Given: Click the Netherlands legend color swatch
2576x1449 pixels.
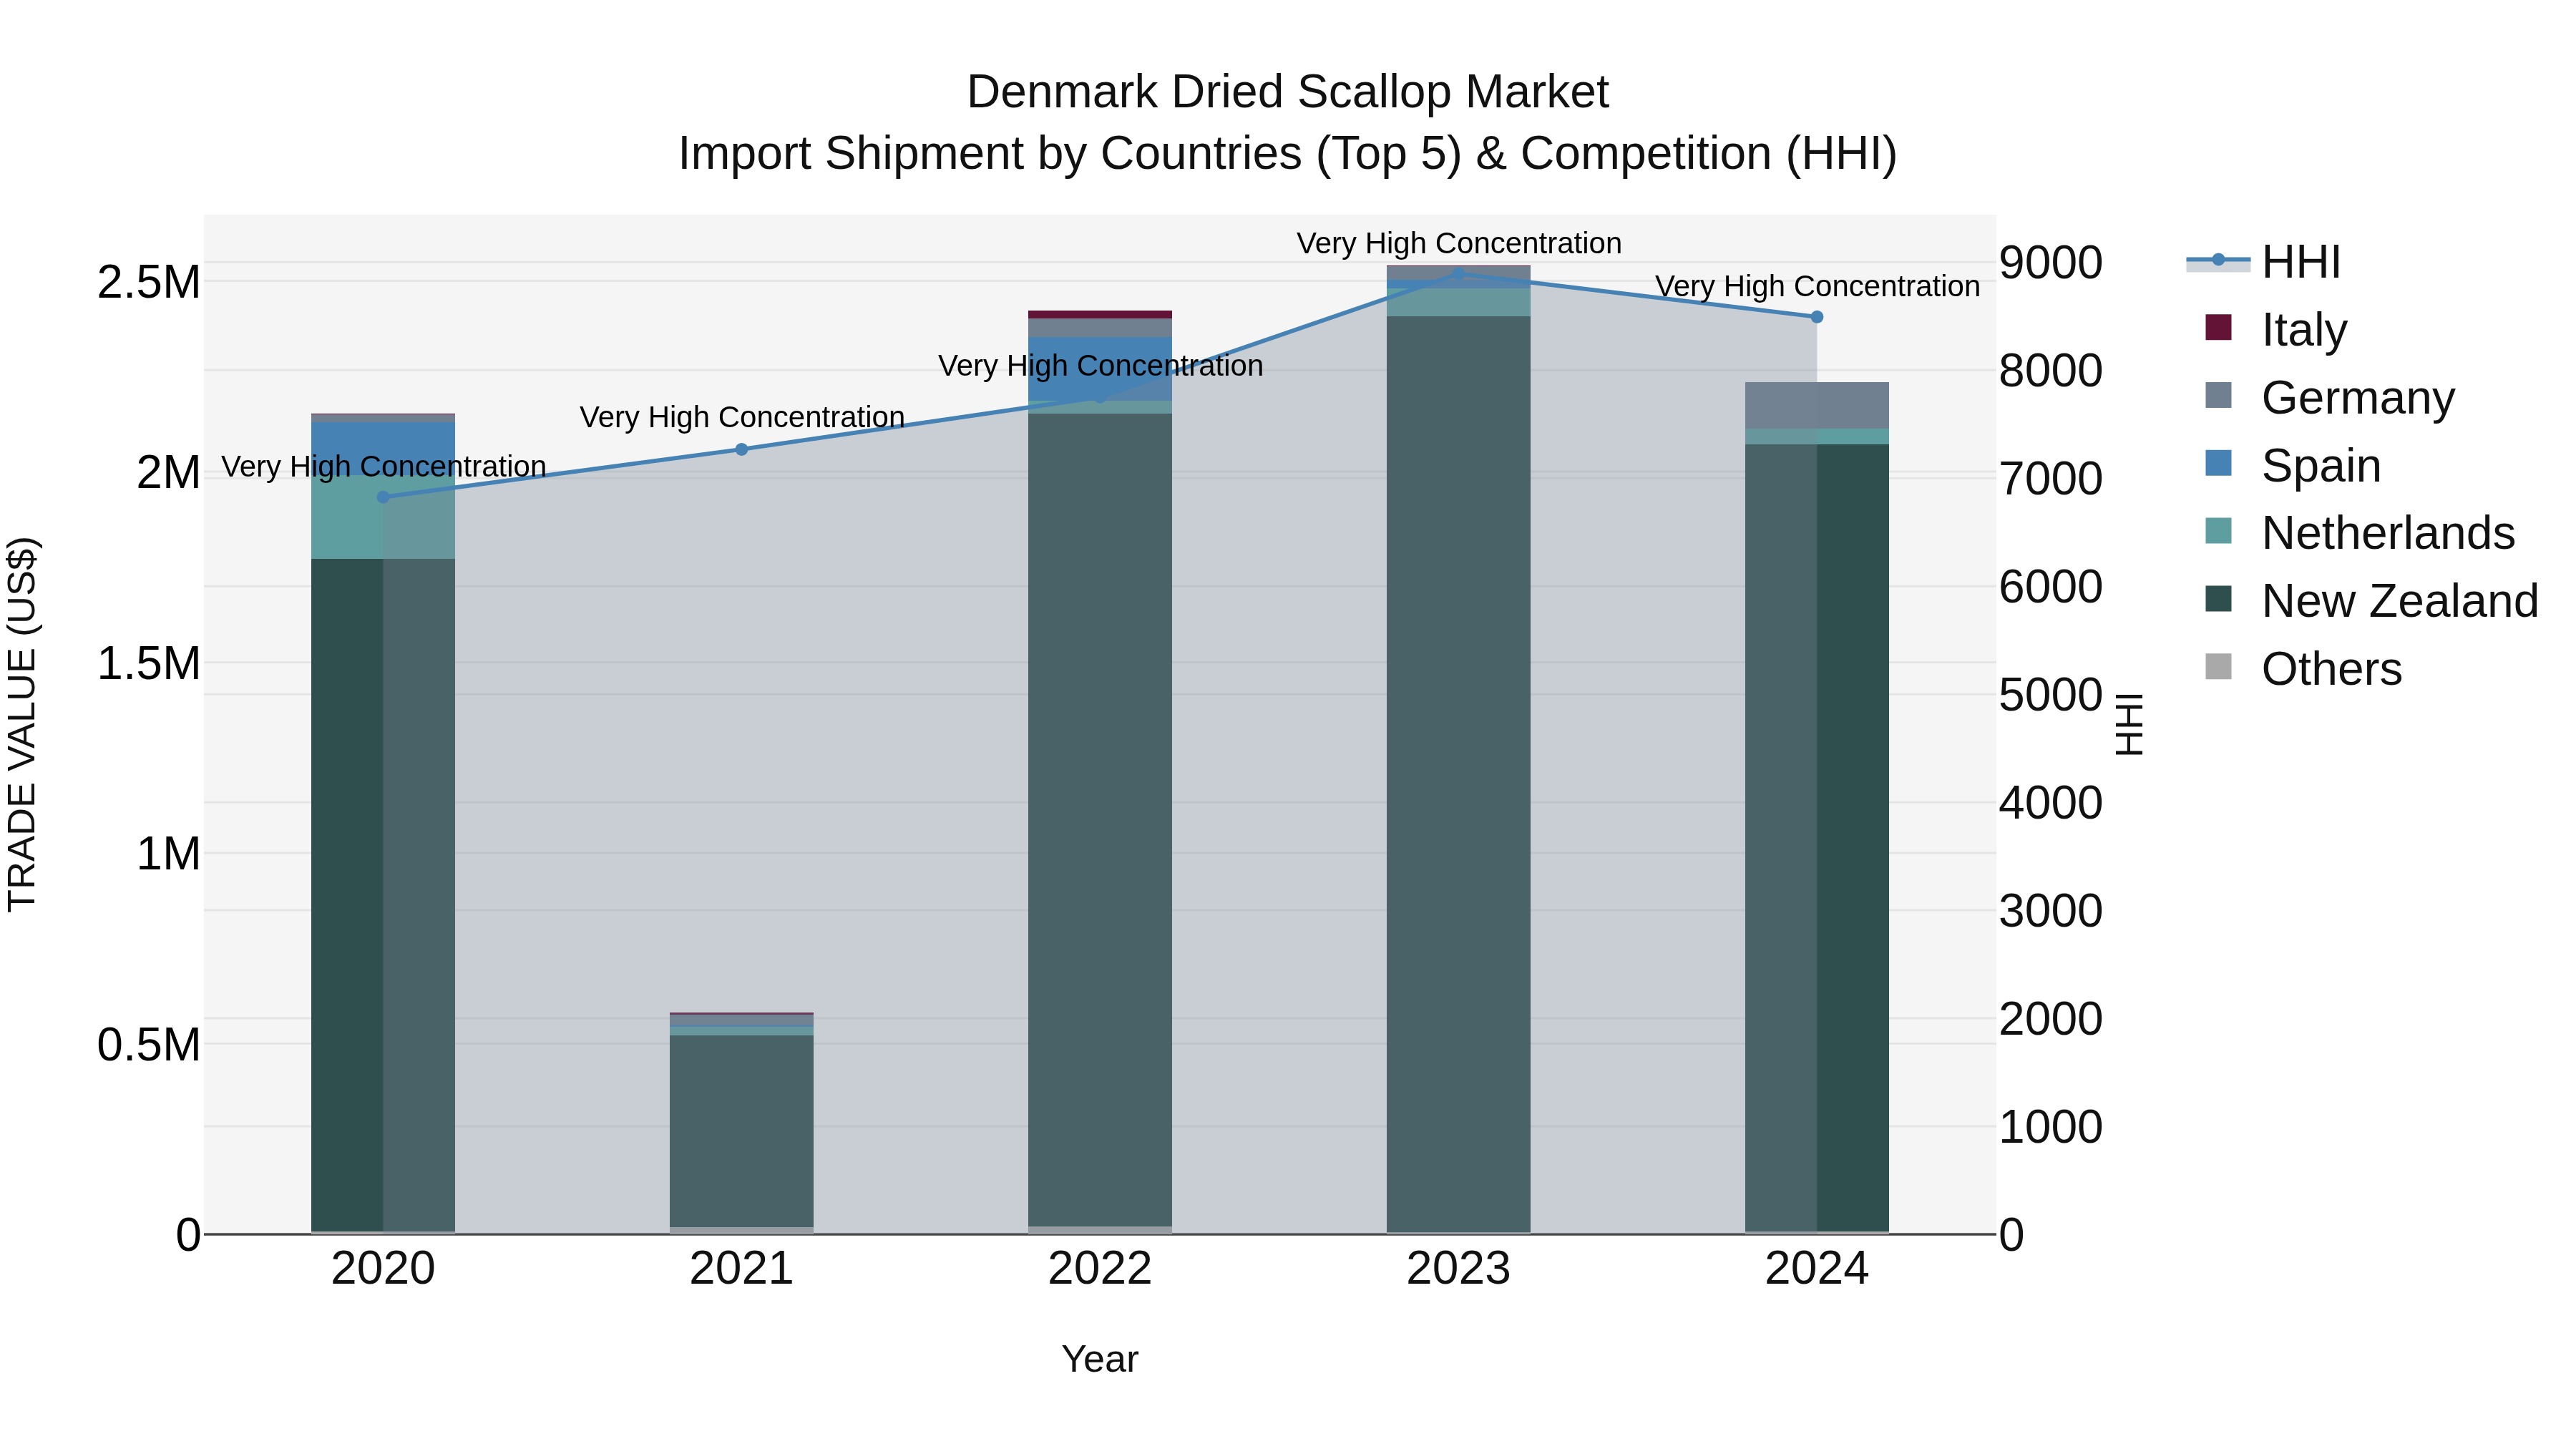Looking at the screenshot, I should pyautogui.click(x=2218, y=531).
